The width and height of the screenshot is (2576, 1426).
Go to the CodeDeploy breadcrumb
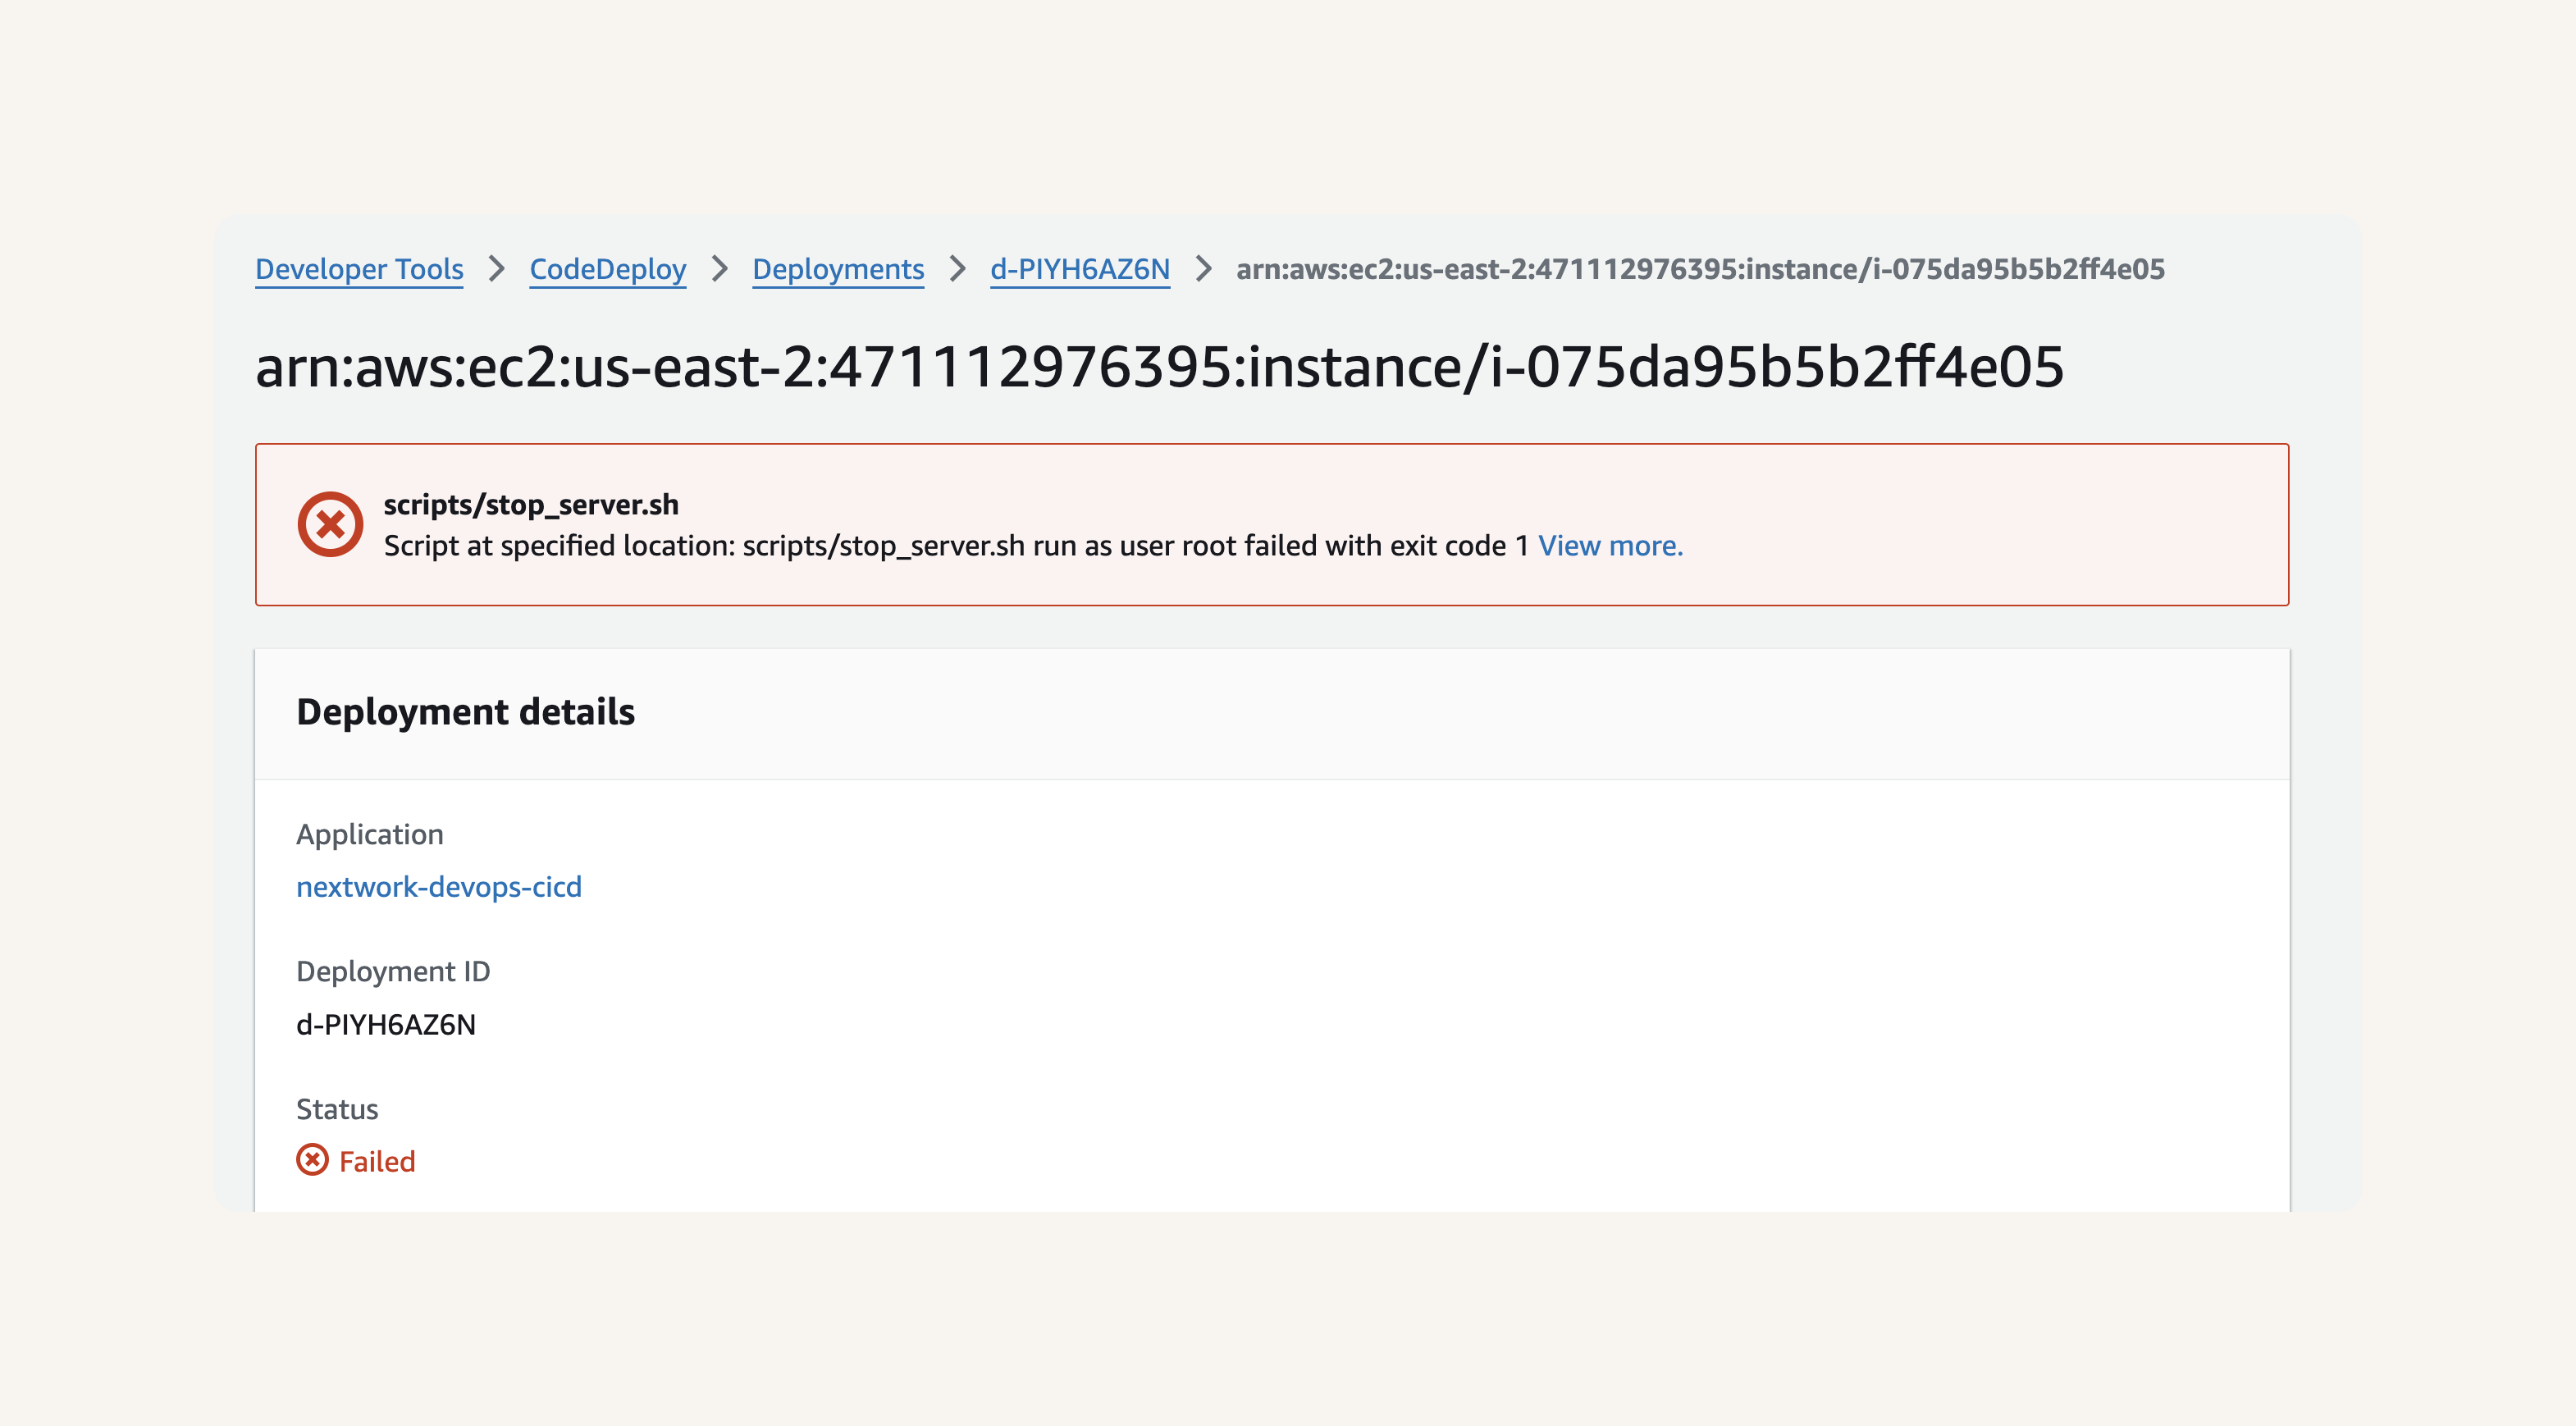coord(608,269)
